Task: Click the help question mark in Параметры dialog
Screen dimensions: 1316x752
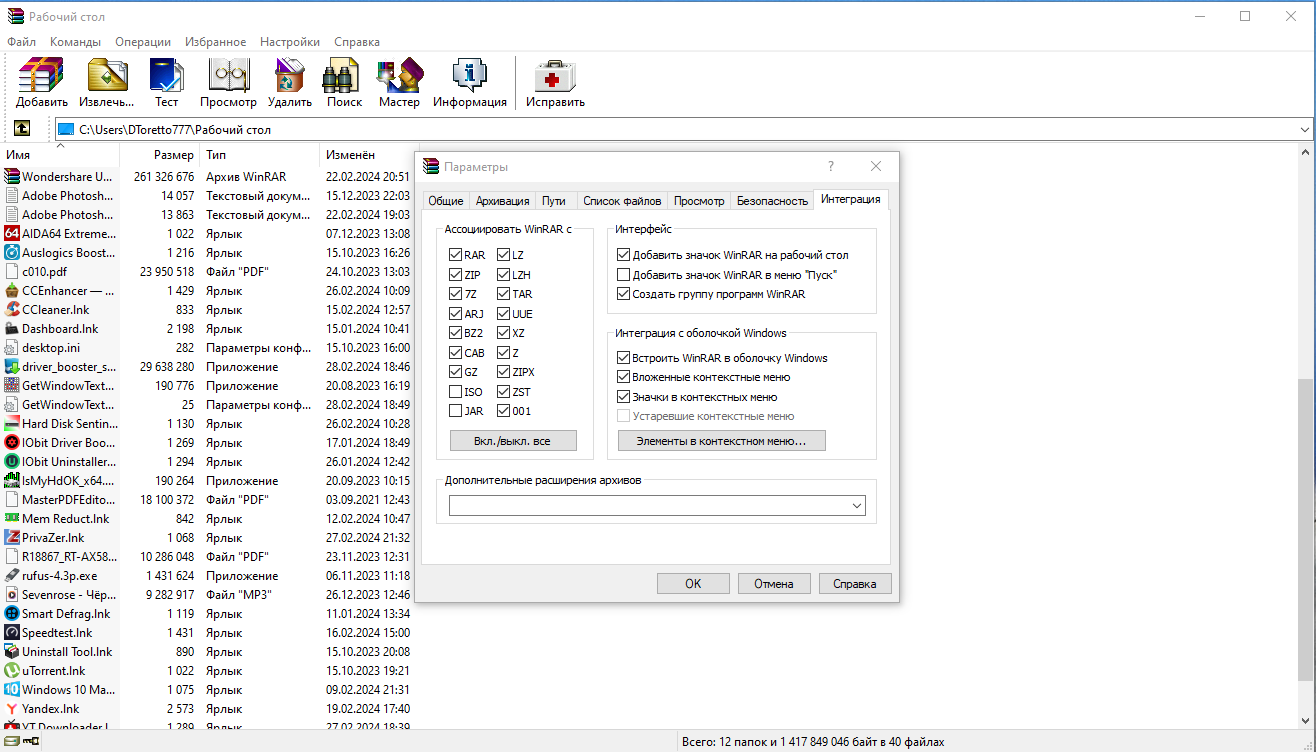Action: pyautogui.click(x=831, y=166)
